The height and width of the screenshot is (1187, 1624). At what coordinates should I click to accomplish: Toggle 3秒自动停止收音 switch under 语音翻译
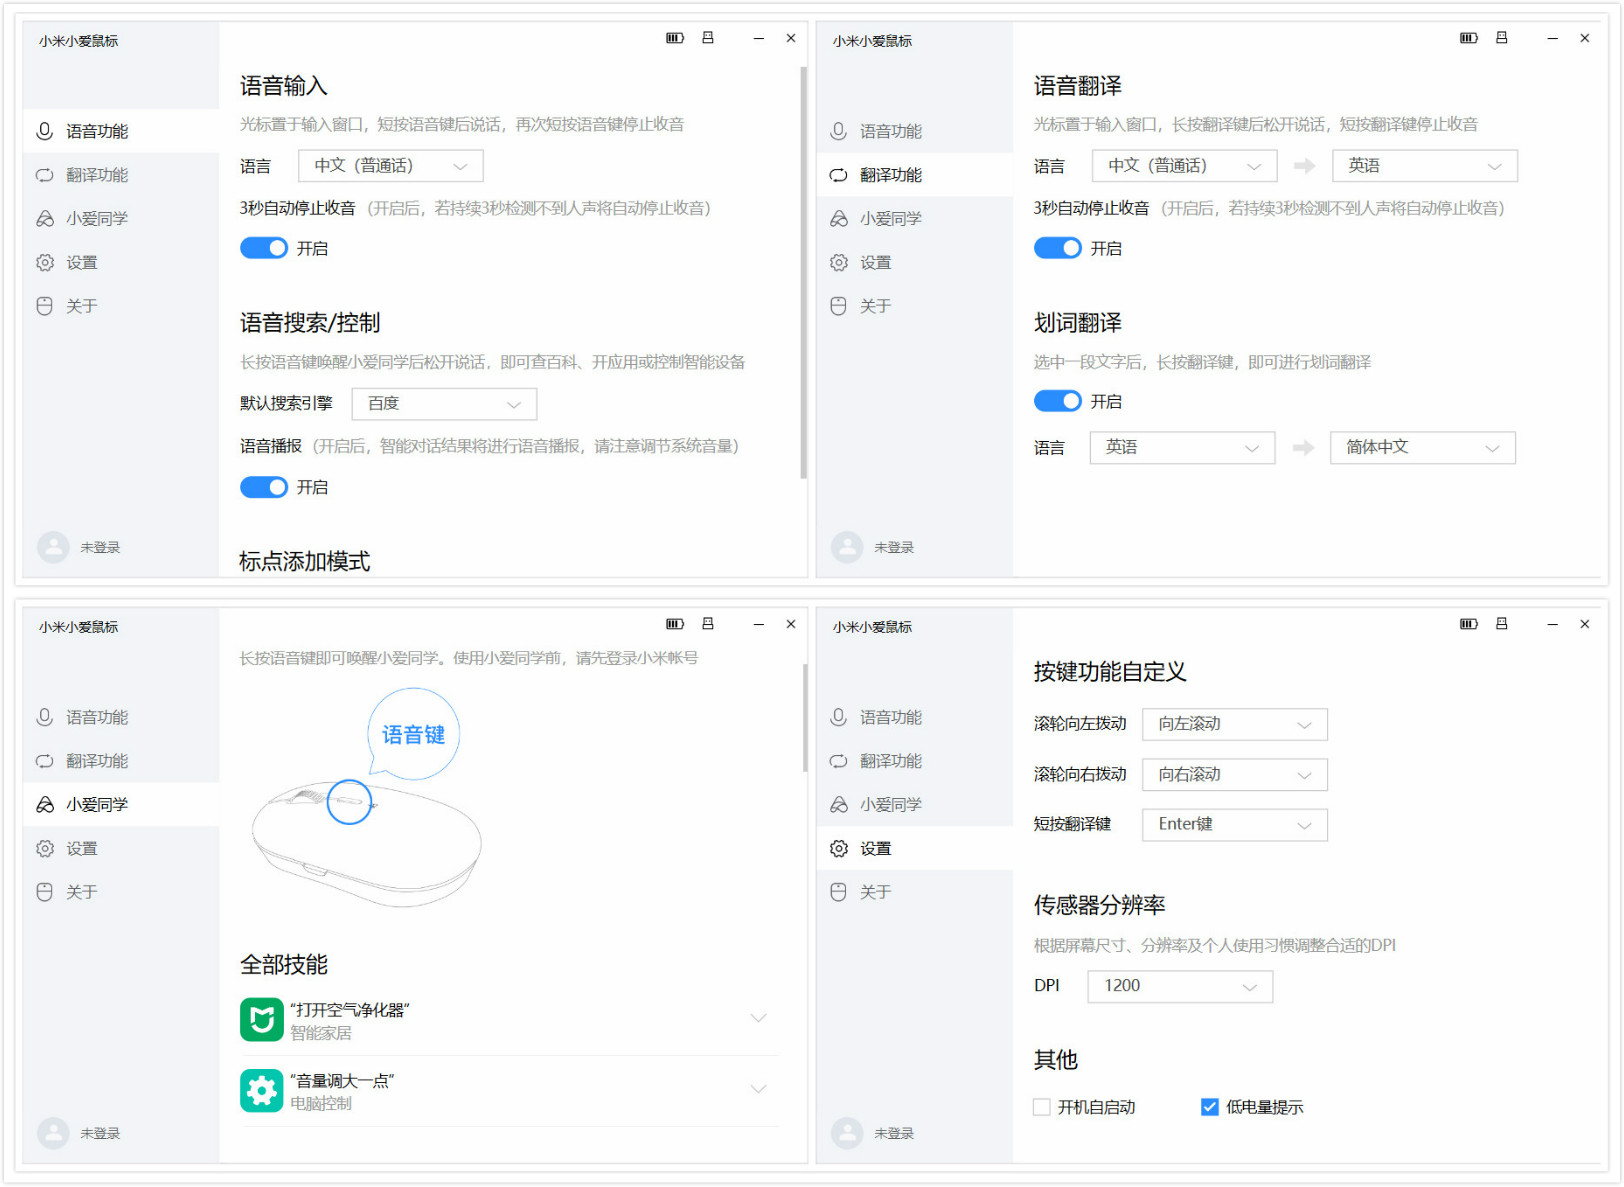click(x=1058, y=248)
